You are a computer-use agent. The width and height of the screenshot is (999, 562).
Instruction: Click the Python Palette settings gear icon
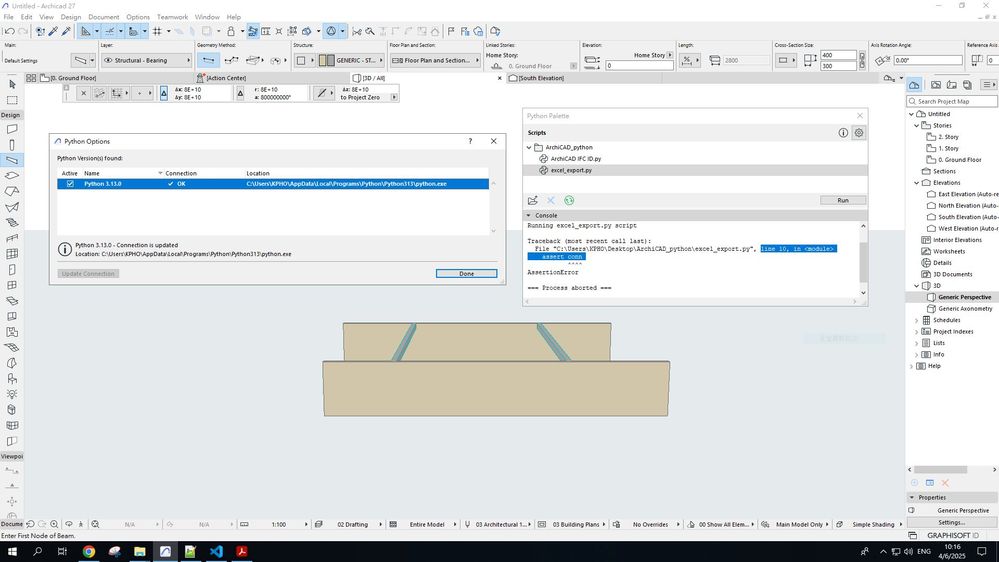[858, 132]
